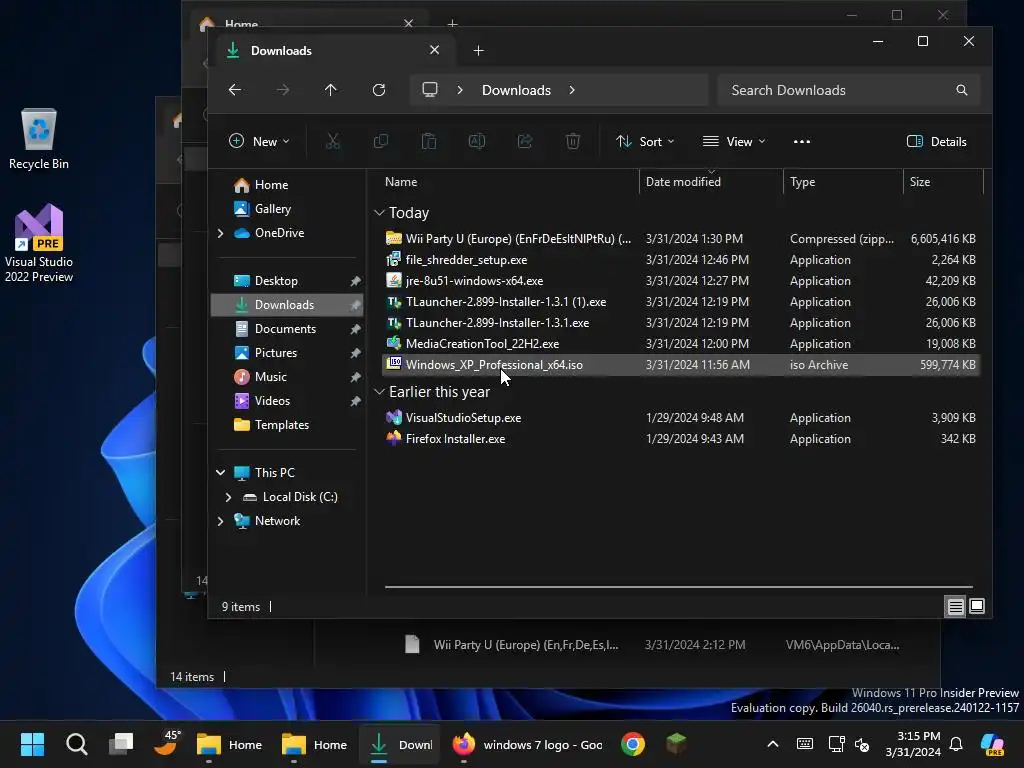Open the View dropdown

tap(733, 141)
